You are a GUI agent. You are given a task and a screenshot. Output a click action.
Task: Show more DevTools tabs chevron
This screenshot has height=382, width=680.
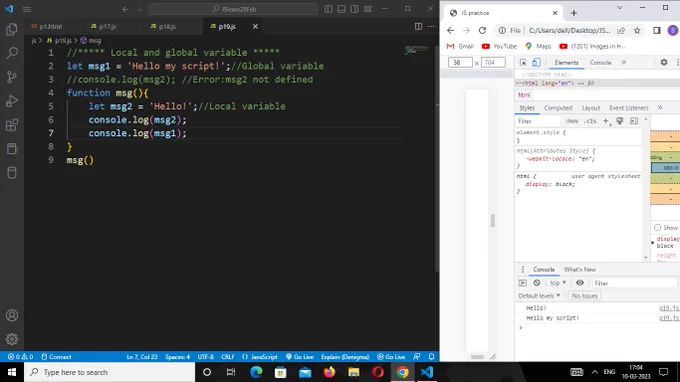pyautogui.click(x=624, y=62)
